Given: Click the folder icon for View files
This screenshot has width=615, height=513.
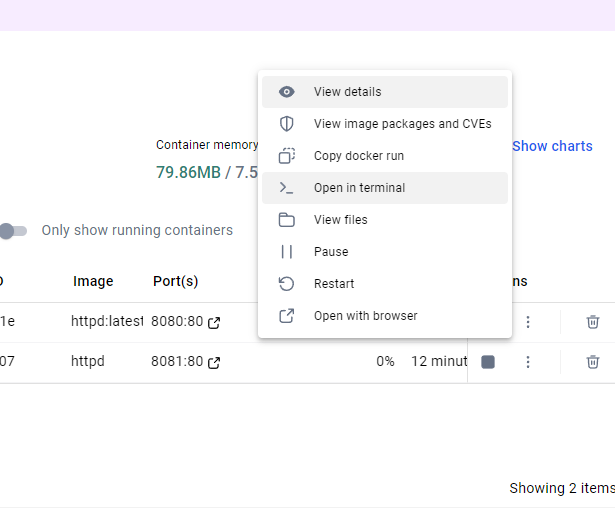Looking at the screenshot, I should pos(287,220).
